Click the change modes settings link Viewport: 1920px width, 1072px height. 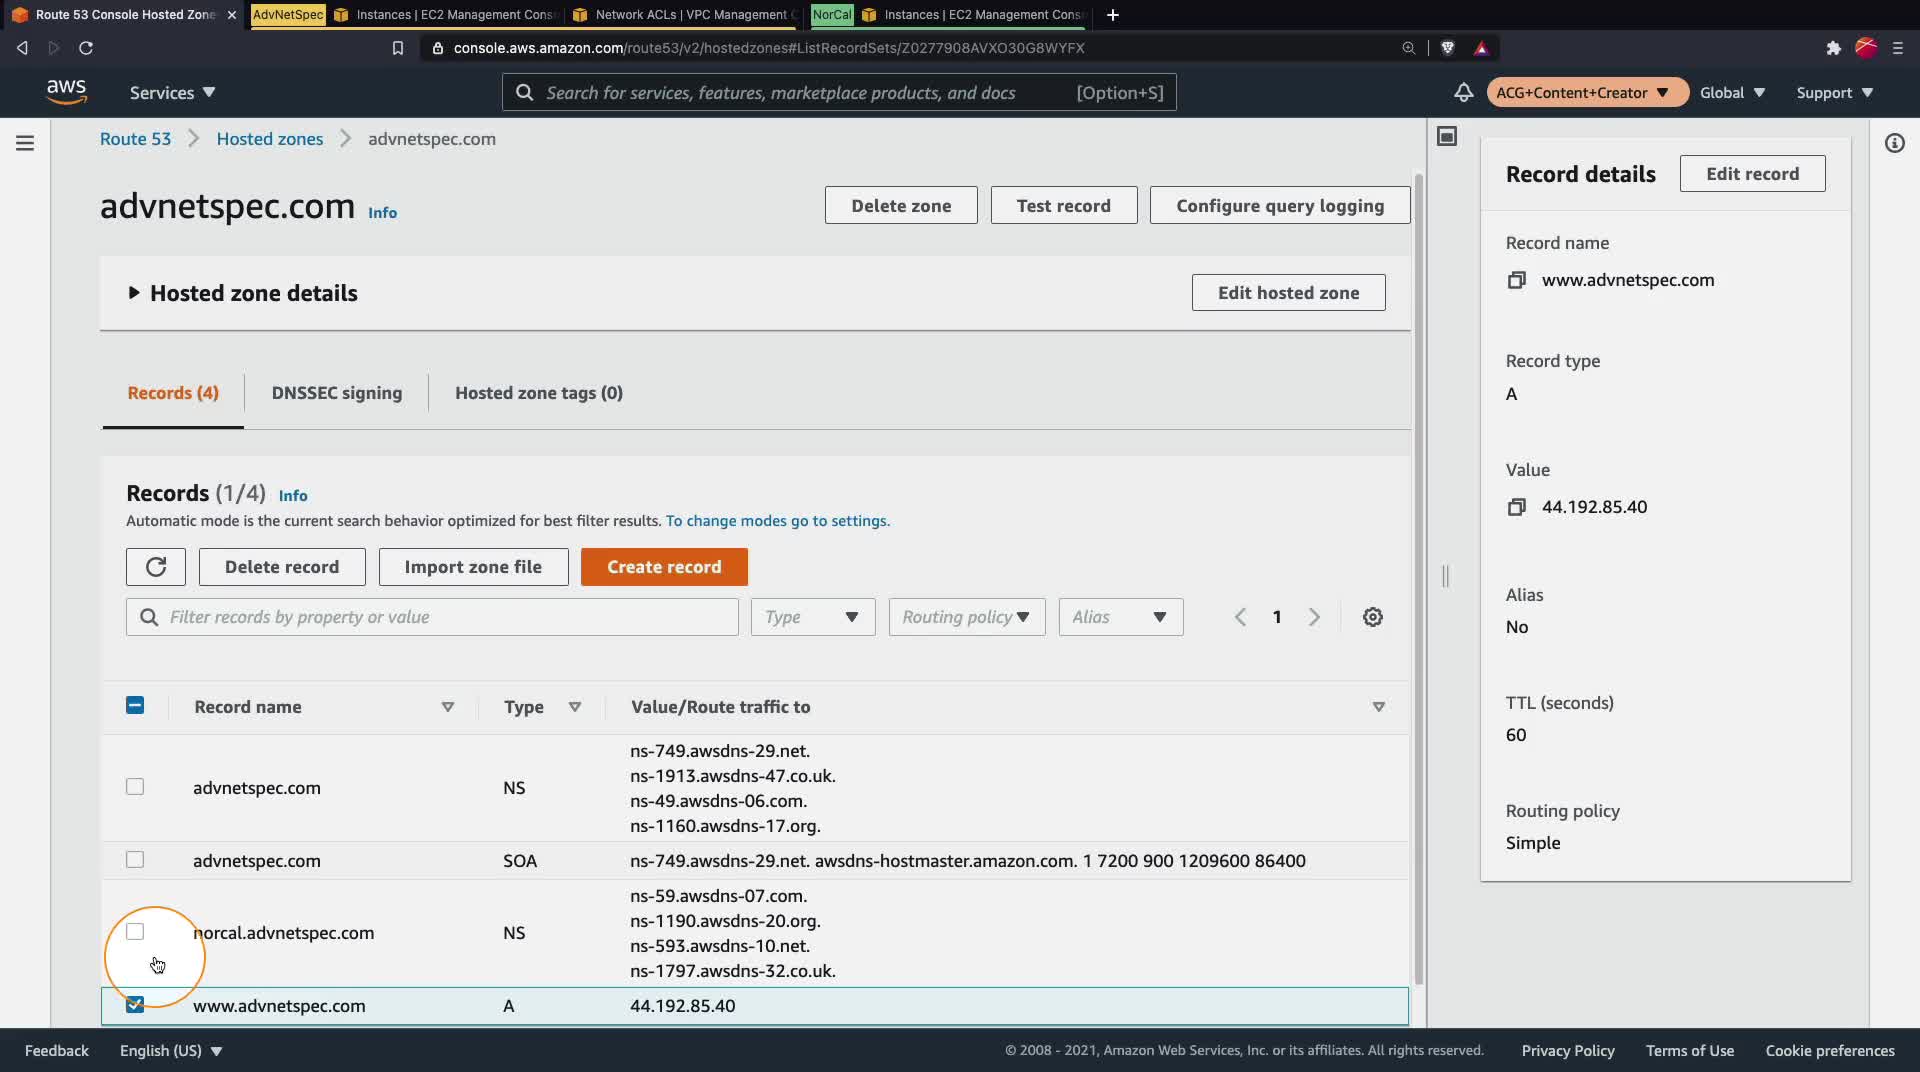[778, 521]
